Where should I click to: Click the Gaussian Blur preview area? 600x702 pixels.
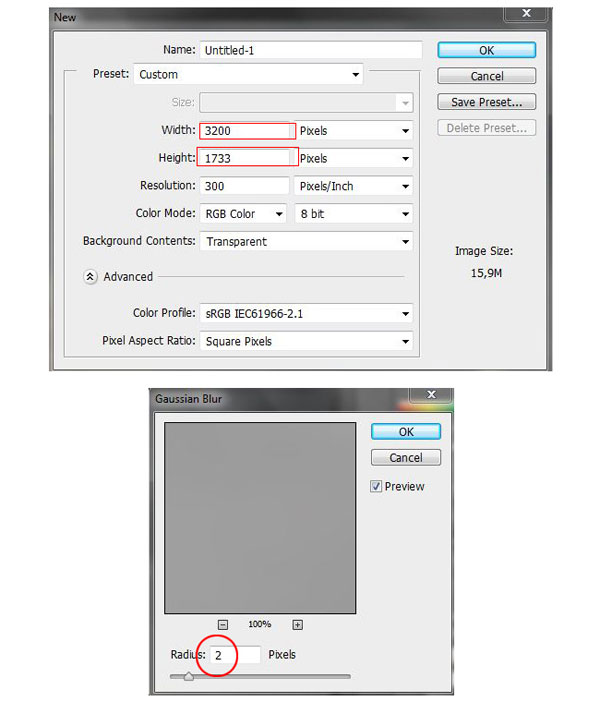point(260,518)
